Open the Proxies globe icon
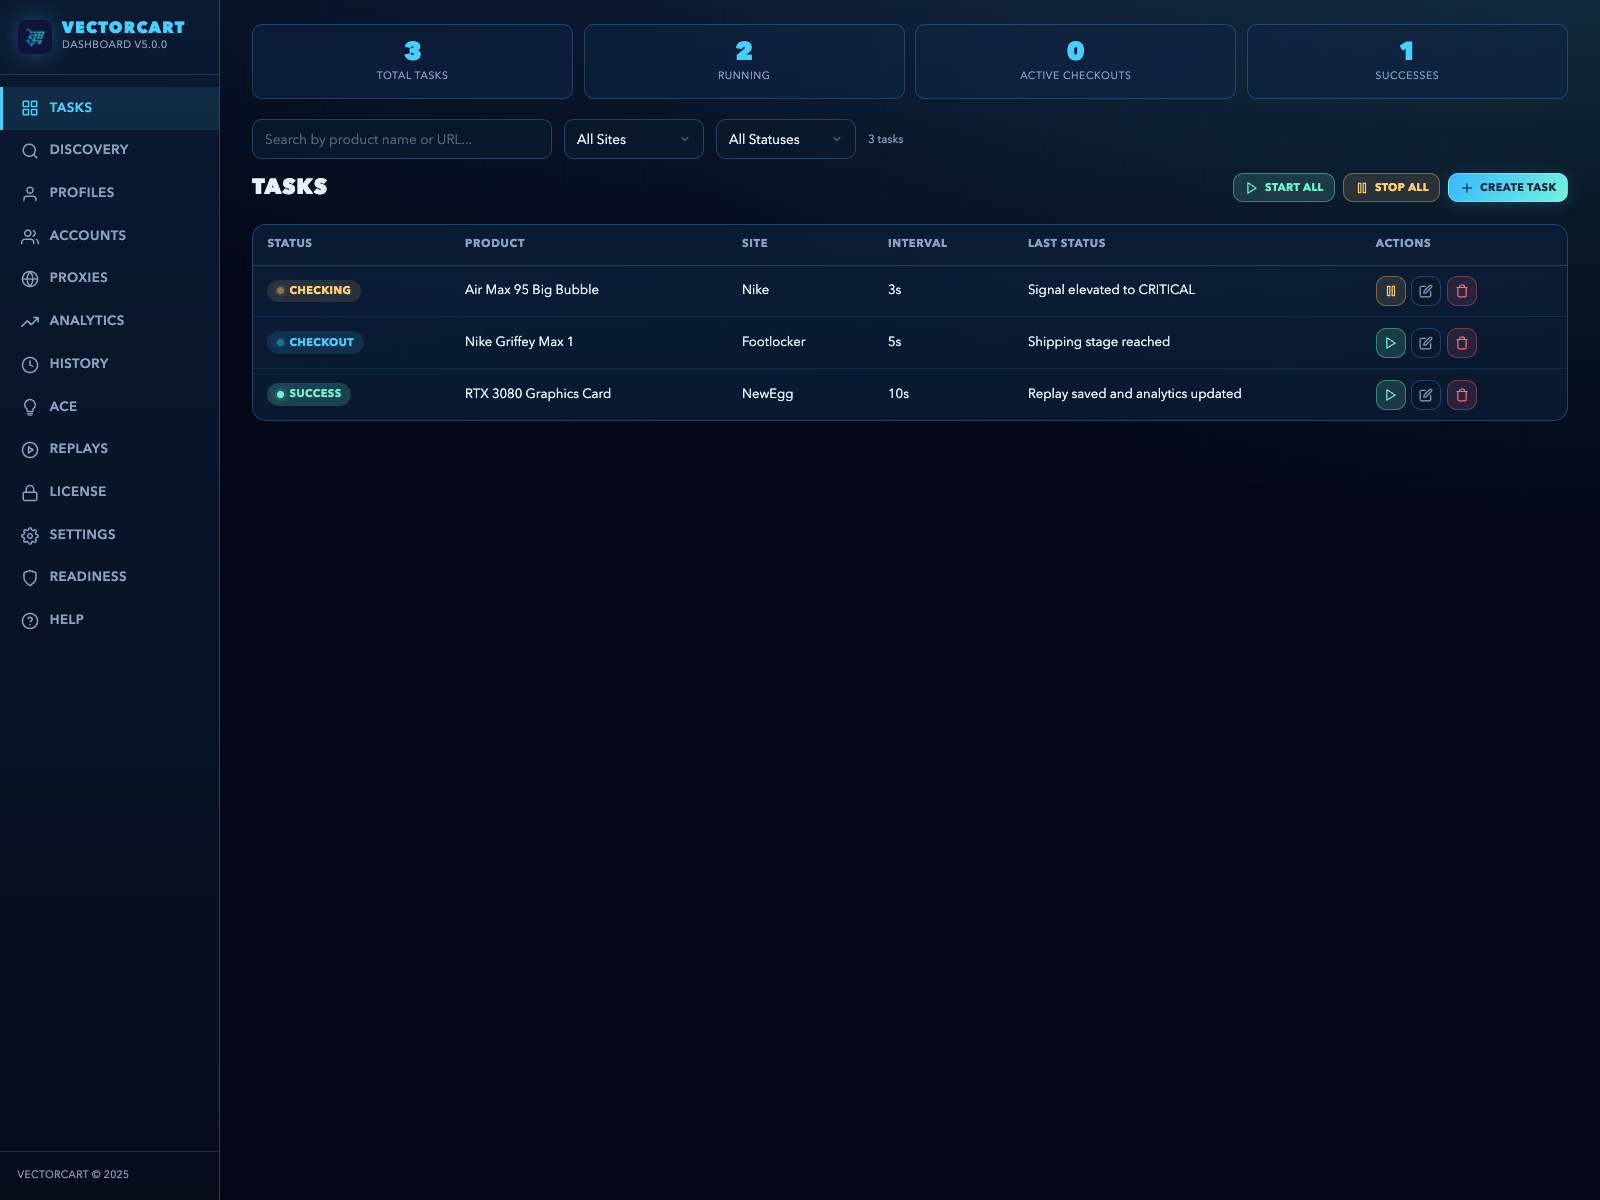The width and height of the screenshot is (1600, 1200). [29, 277]
